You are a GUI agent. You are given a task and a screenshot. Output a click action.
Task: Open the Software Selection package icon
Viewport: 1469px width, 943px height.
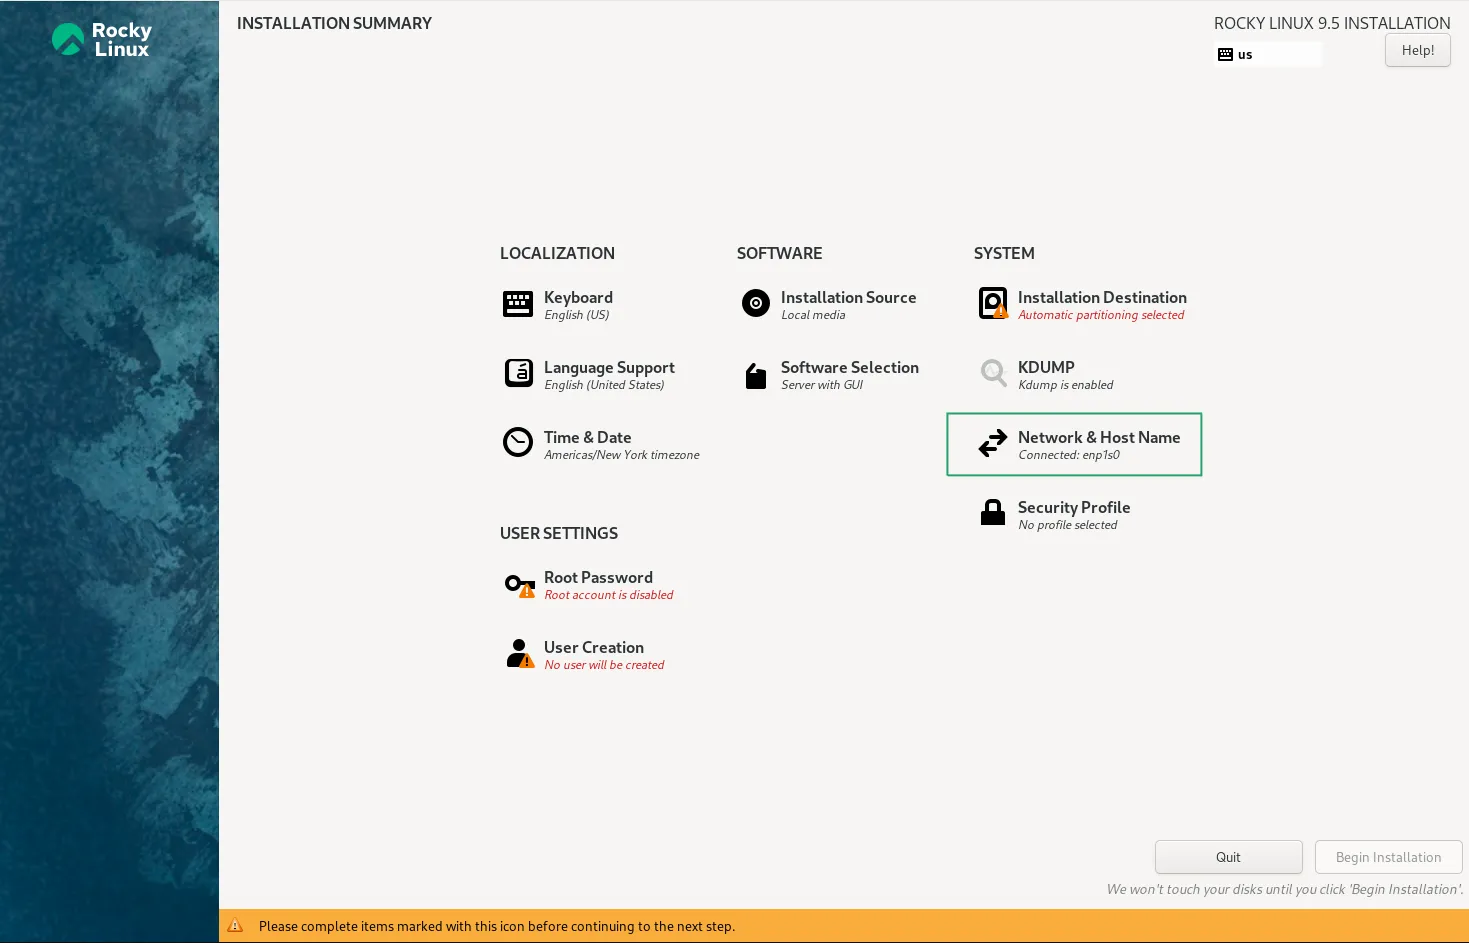(x=756, y=375)
